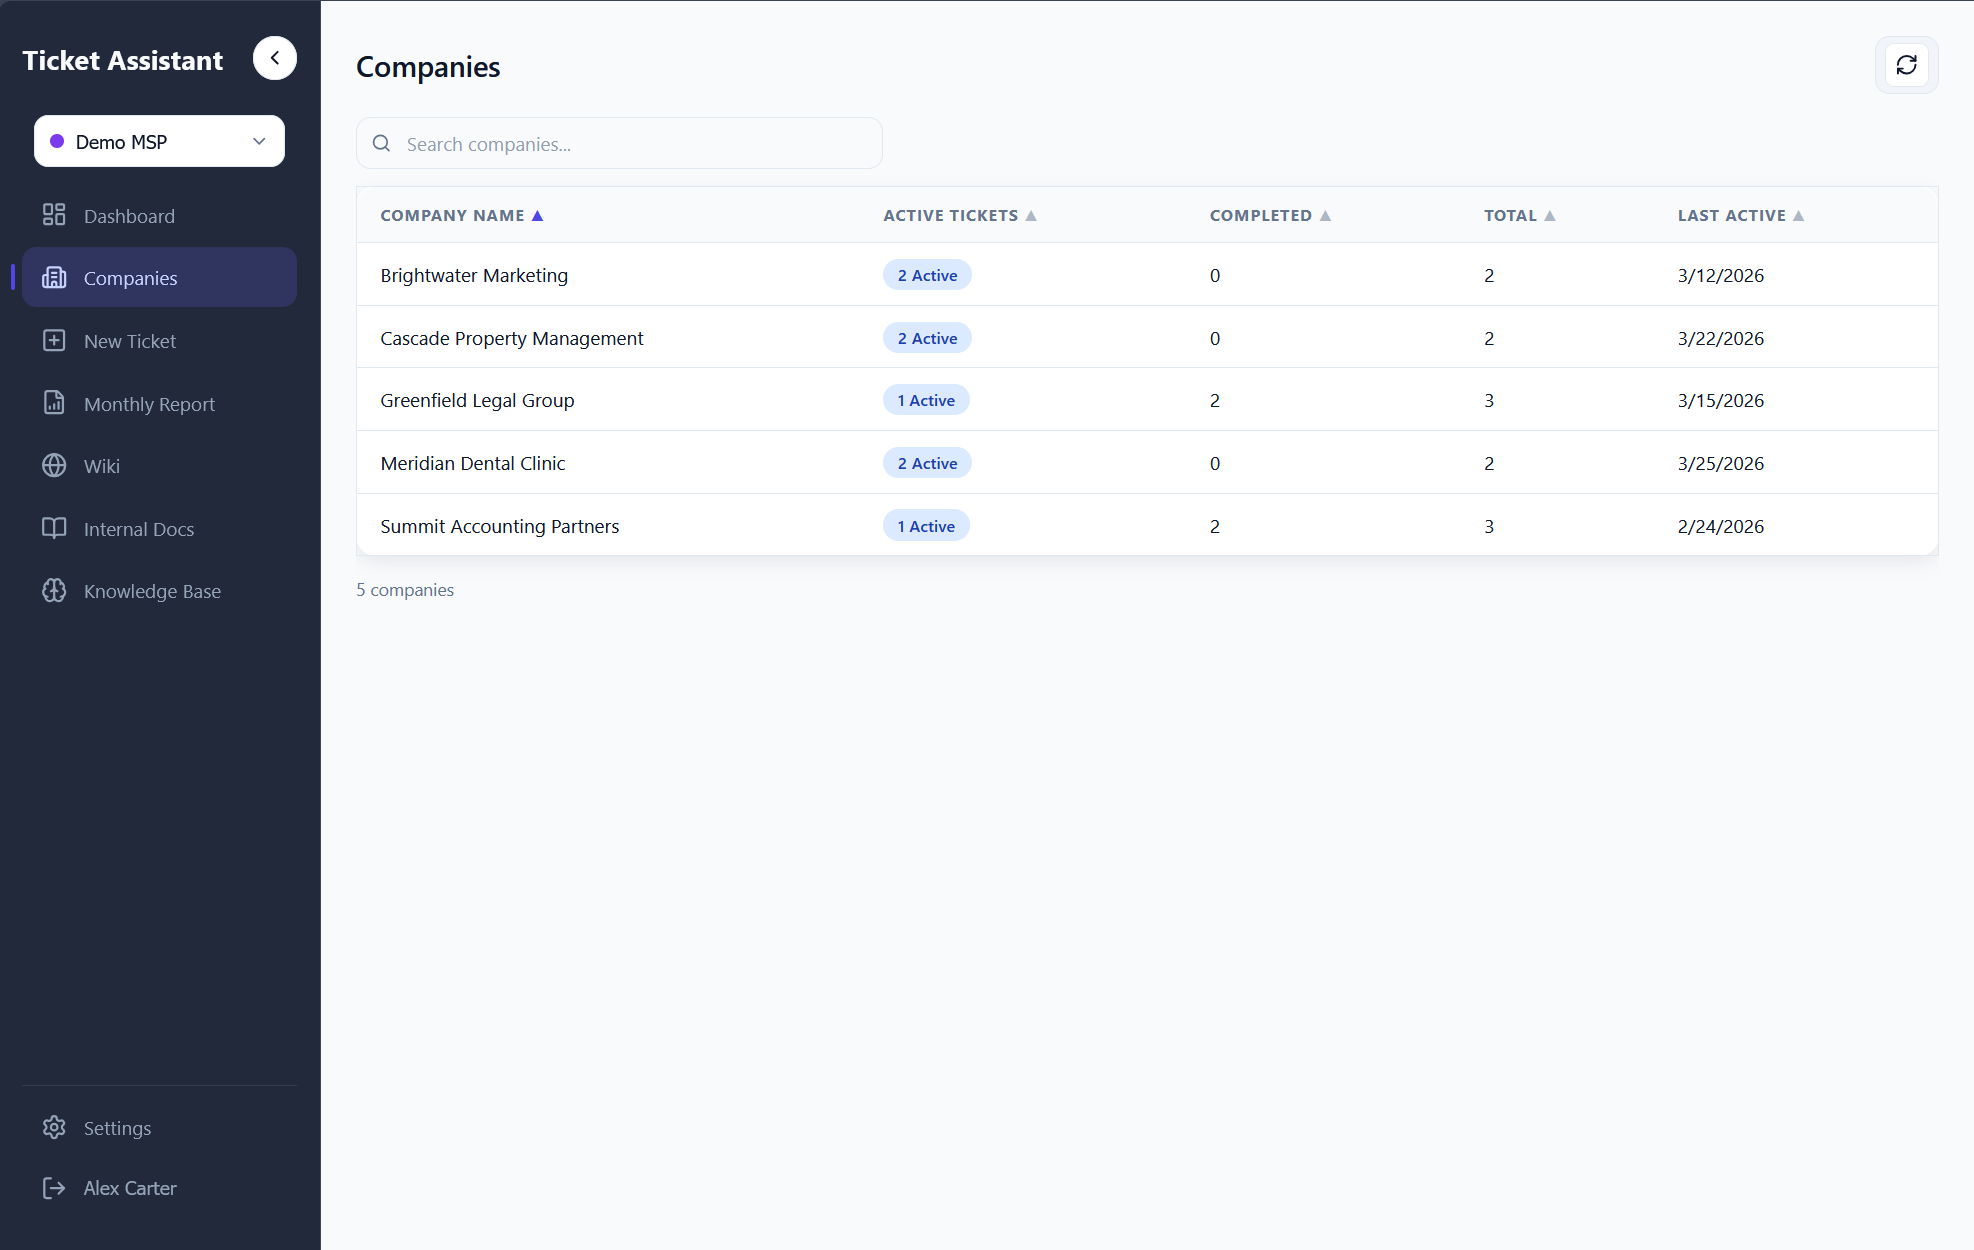
Task: Click the Monthly Report document icon
Action: coord(54,403)
